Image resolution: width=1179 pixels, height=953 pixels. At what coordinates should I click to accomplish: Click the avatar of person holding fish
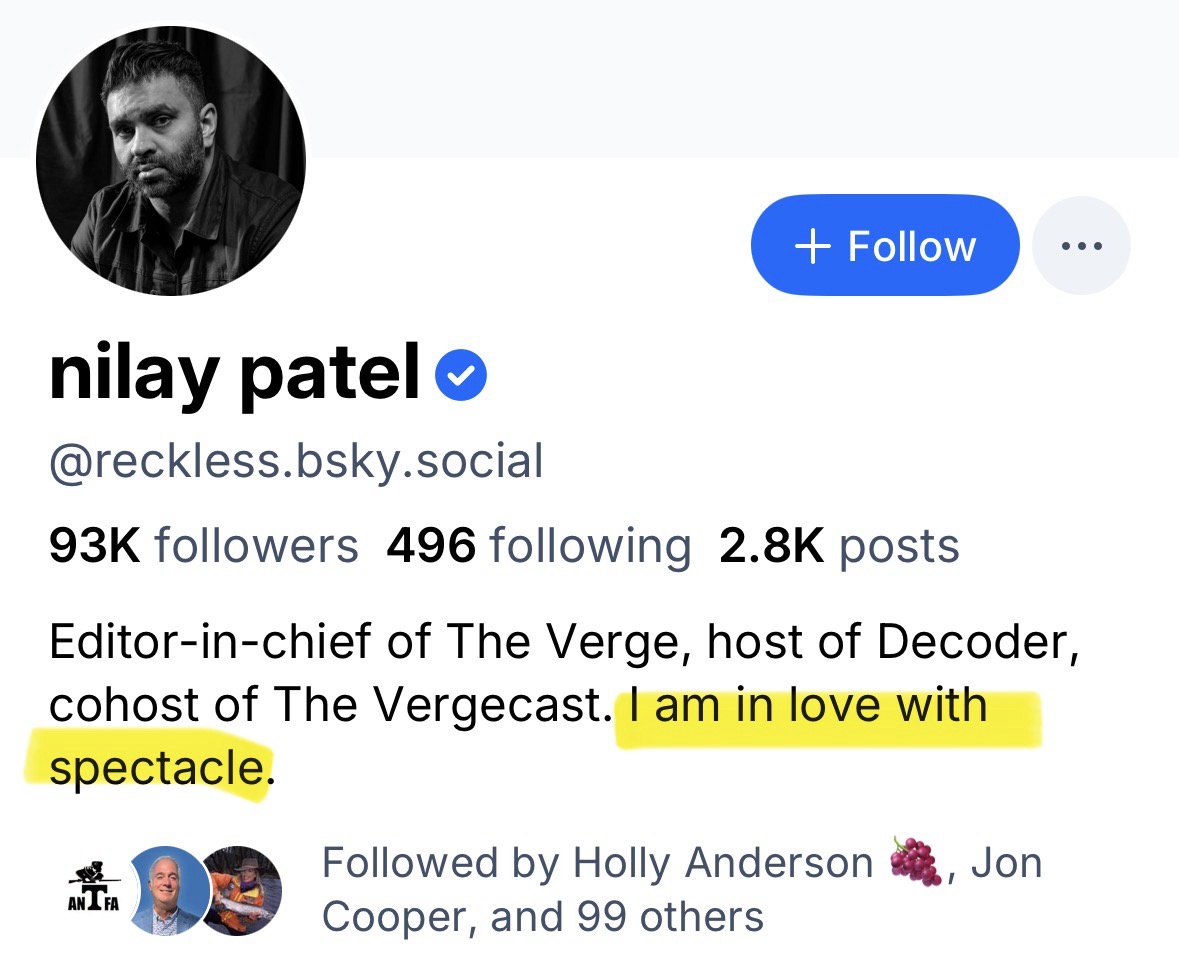[242, 889]
